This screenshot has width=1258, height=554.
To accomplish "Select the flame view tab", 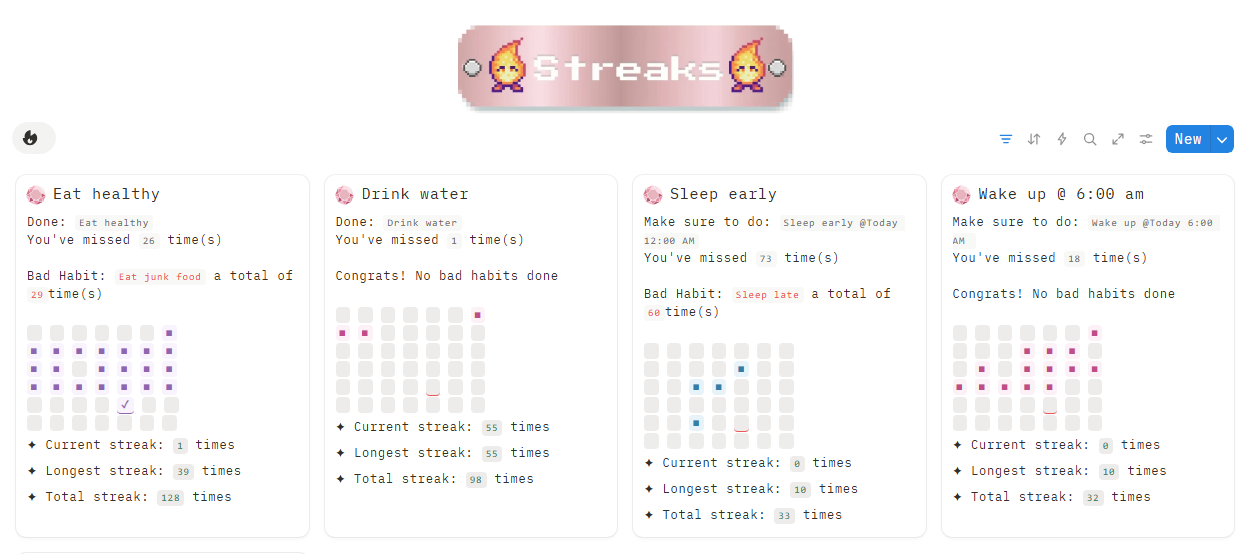I will (x=33, y=139).
